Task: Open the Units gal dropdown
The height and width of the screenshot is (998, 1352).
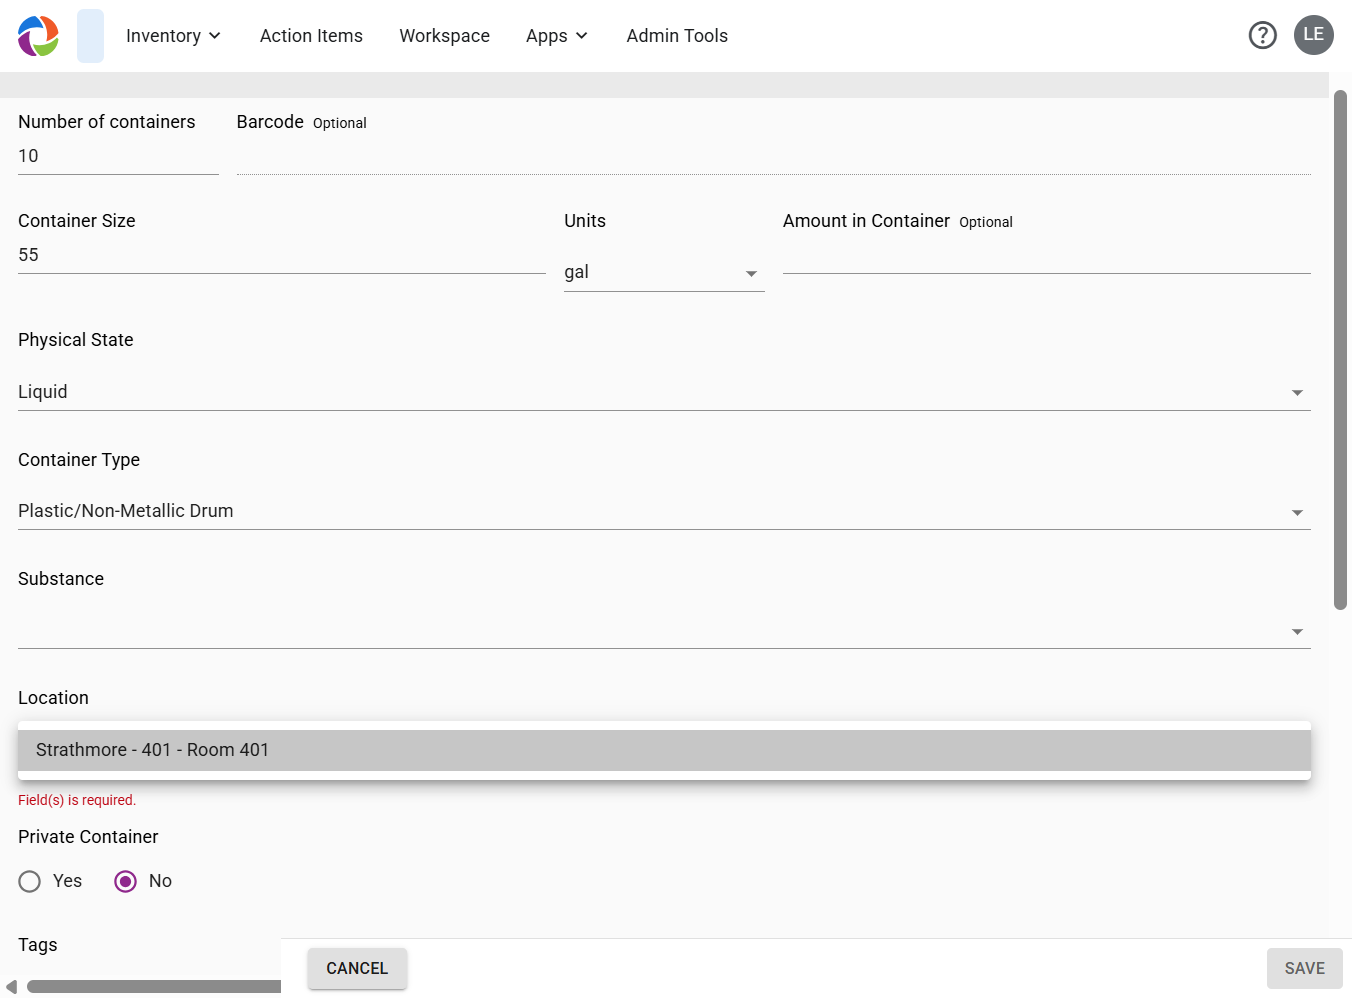Action: [664, 273]
